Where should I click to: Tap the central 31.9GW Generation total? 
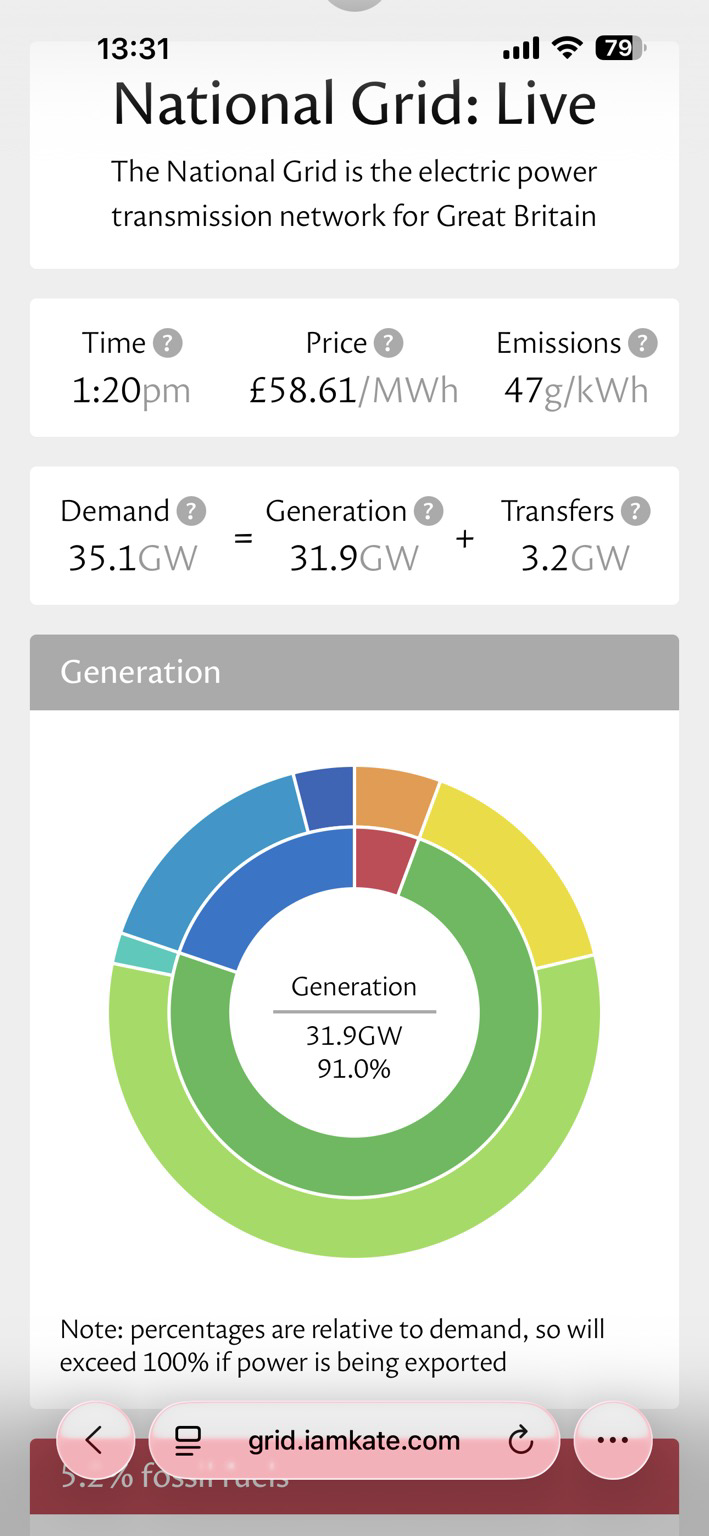click(354, 1036)
